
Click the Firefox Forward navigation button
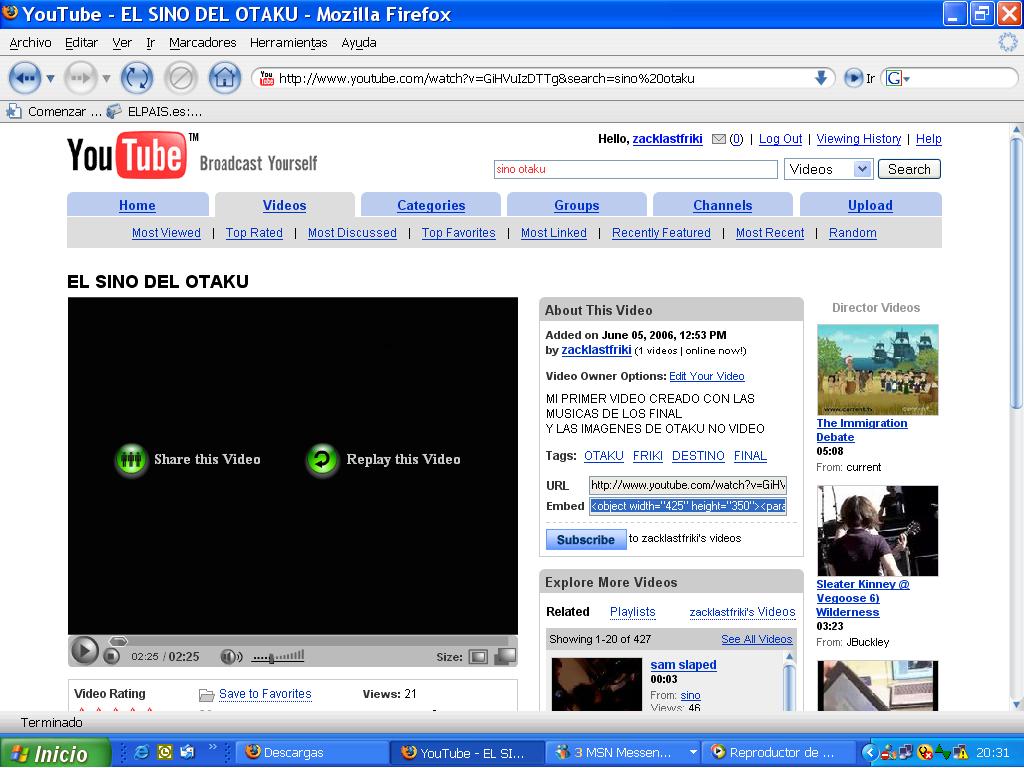pos(80,78)
